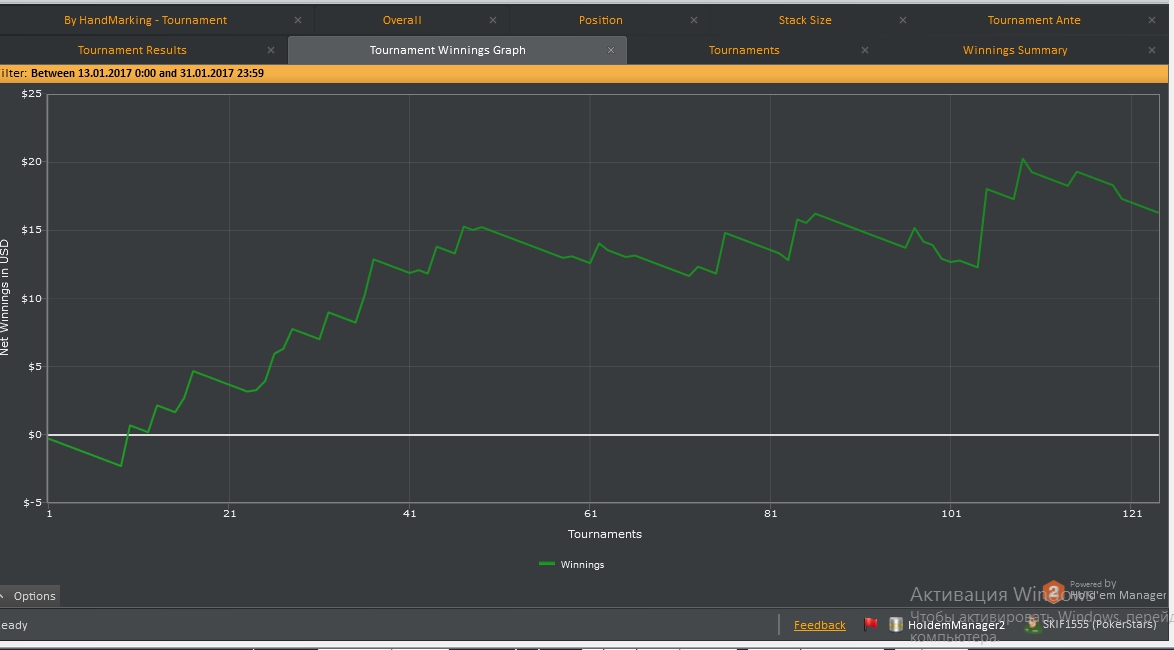Screen dimensions: 1174x650
Task: Click the red flag icon in status bar
Action: coord(871,624)
